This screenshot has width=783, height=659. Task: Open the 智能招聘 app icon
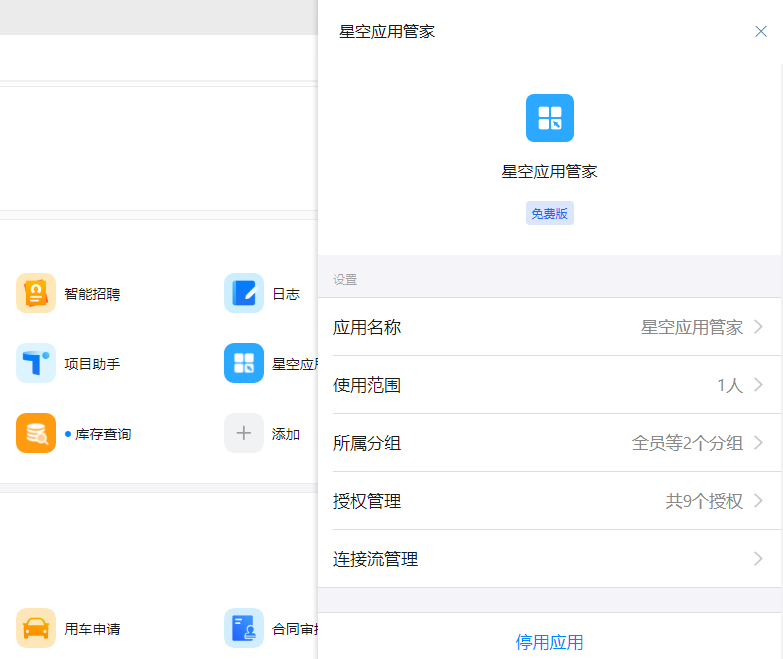pos(36,294)
